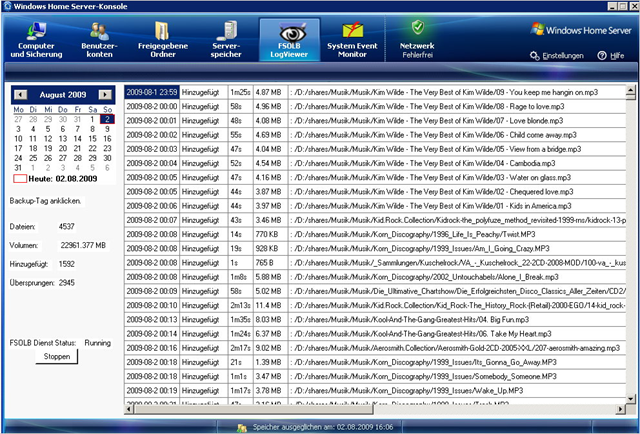Click the August 2009 calendar title
This screenshot has height=434, width=640.
(63, 95)
